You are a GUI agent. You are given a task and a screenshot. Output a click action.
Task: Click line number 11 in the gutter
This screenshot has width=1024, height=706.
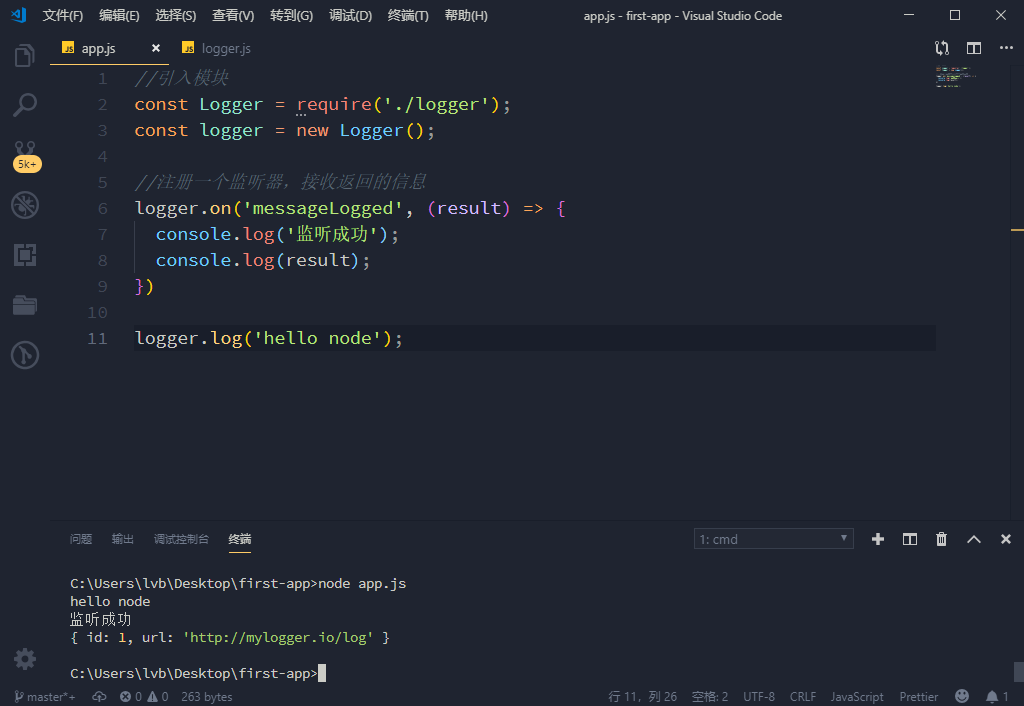tap(97, 338)
